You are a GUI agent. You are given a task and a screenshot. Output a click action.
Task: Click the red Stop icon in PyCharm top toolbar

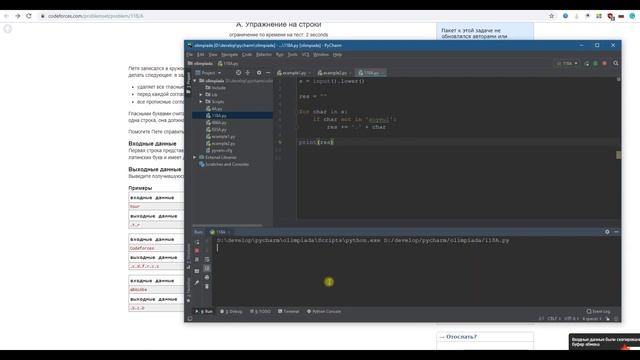[604, 63]
